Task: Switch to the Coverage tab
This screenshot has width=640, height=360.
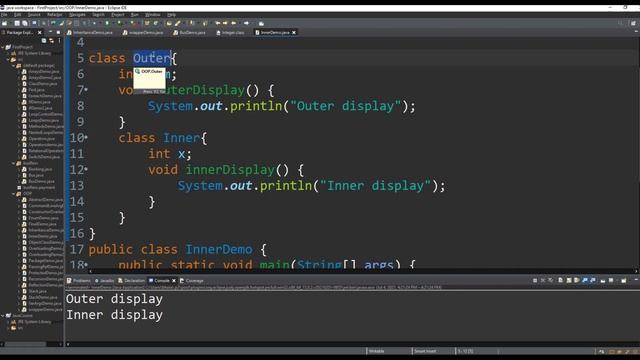Action: (x=191, y=280)
